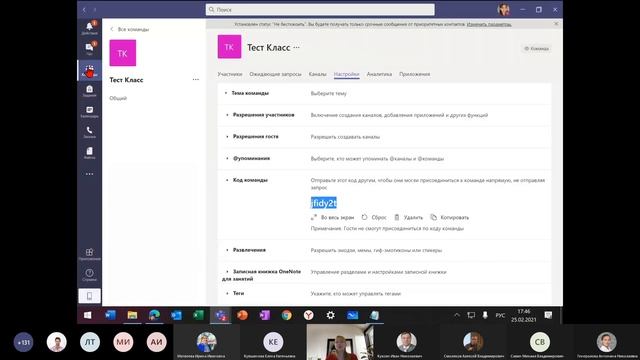640x360 pixels.
Task: Open OneNote from the taskbar
Action: click(x=264, y=315)
